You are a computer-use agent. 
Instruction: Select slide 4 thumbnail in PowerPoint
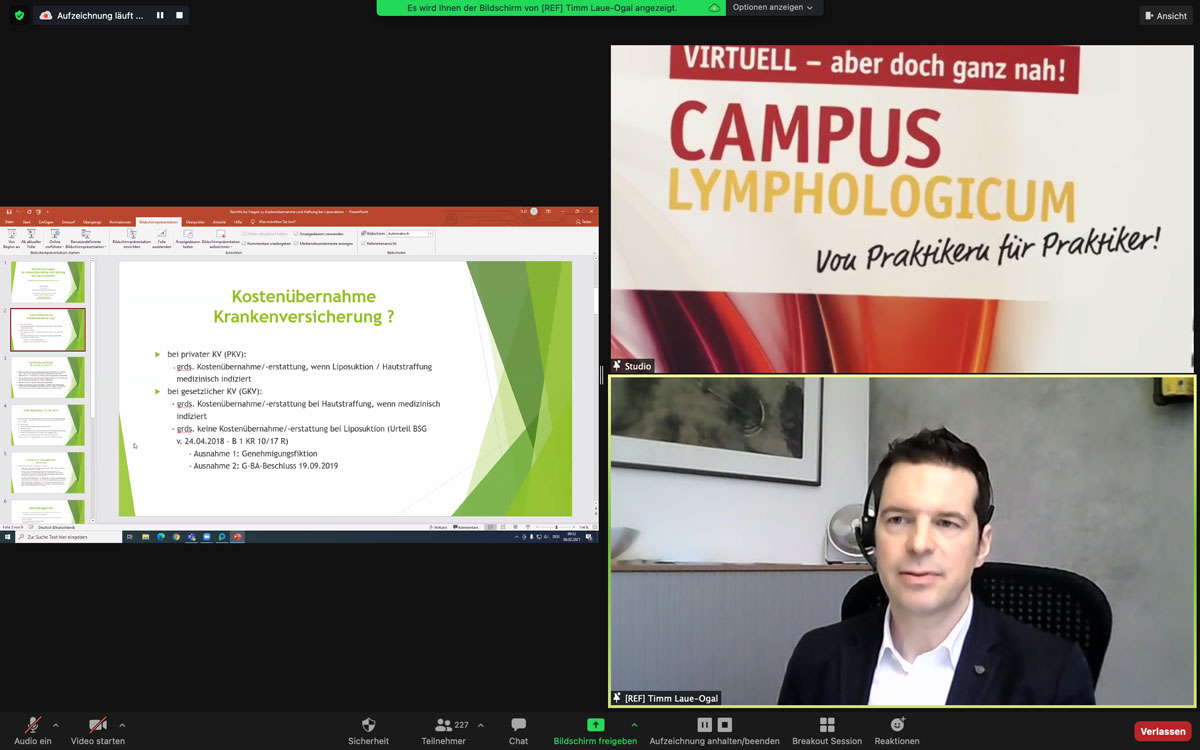tap(48, 425)
